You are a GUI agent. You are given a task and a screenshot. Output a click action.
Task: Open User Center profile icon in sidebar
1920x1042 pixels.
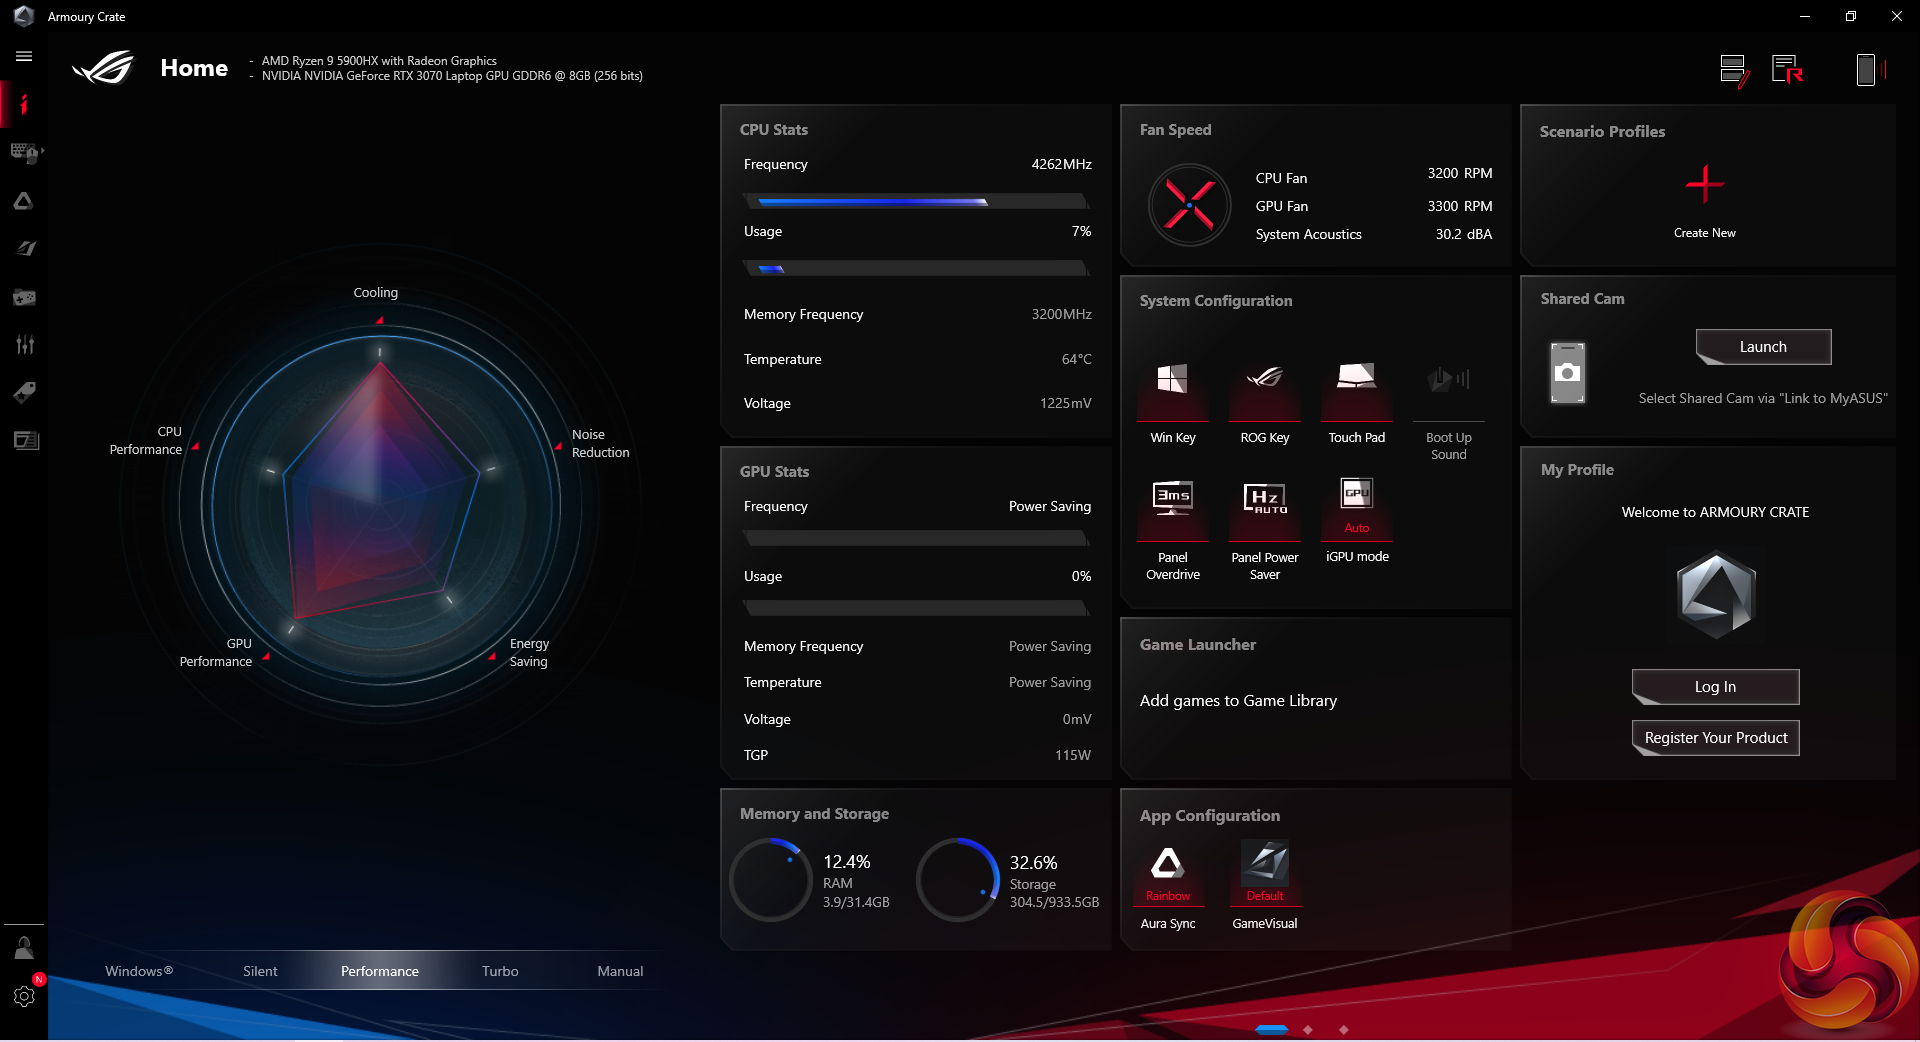tap(24, 948)
